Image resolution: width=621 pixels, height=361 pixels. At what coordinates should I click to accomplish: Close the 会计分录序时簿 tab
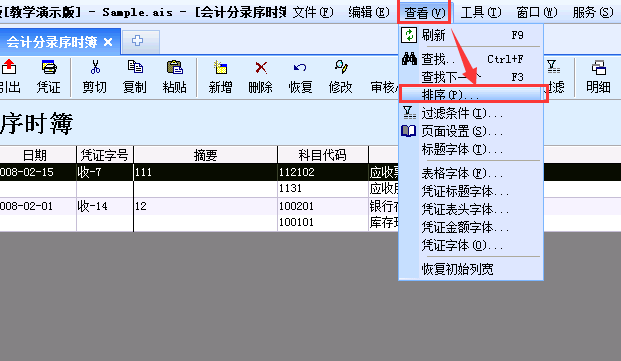point(108,42)
